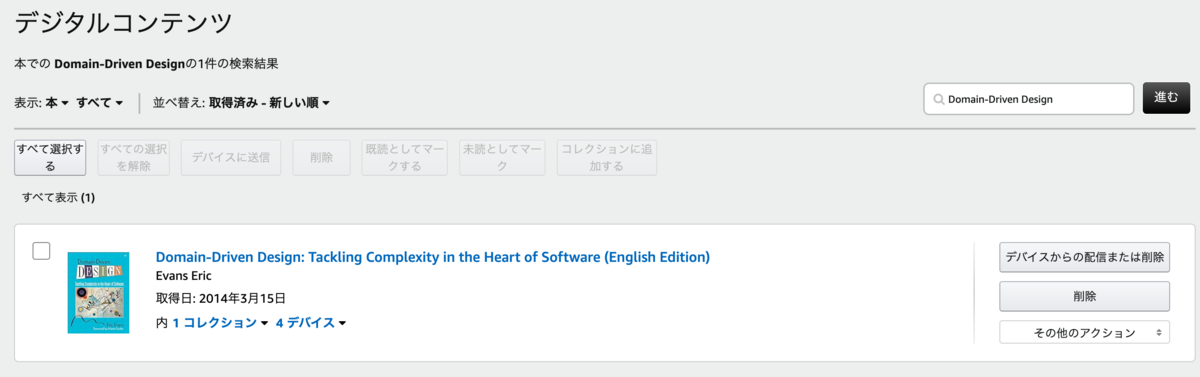The height and width of the screenshot is (377, 1200).
Task: Click コレクションに追加する button
Action: 606,157
